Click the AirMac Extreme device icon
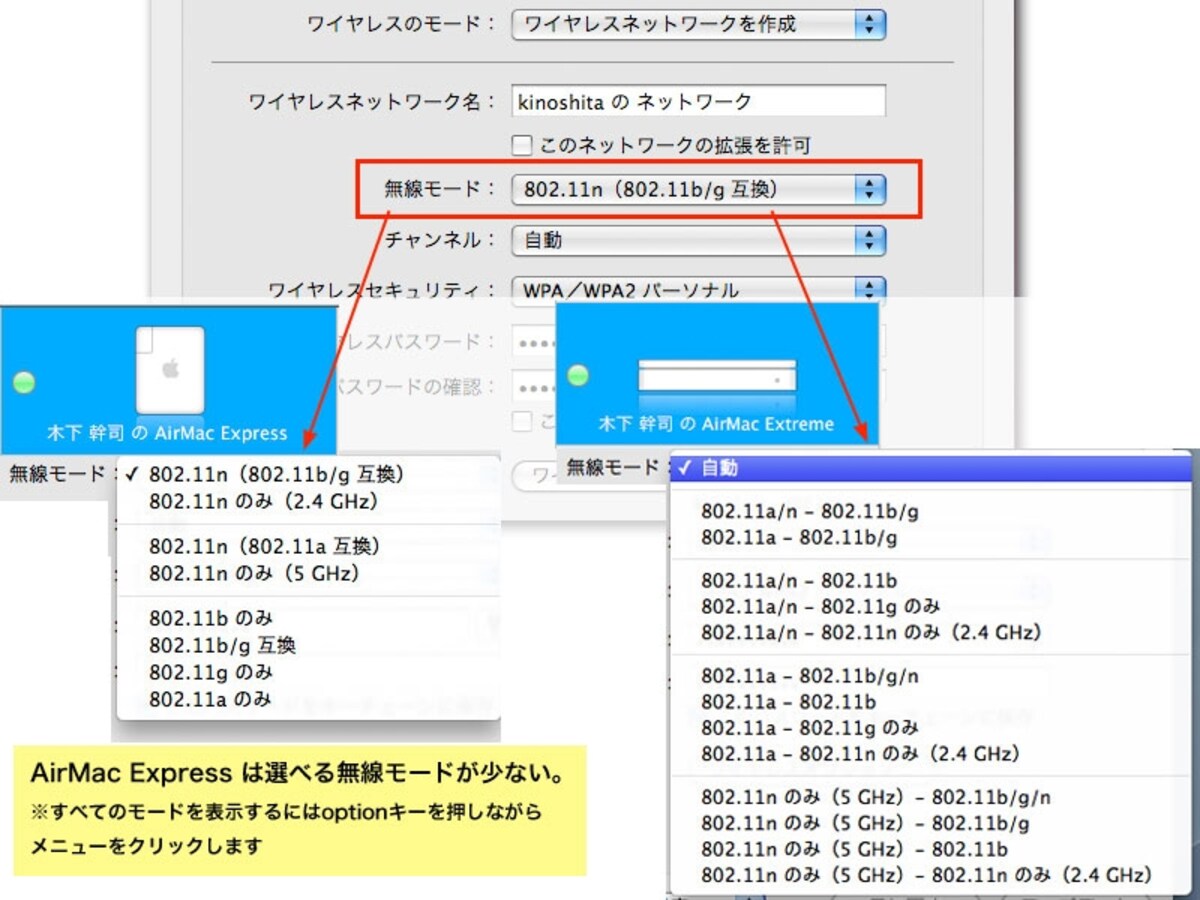The image size is (1200, 900). point(717,375)
